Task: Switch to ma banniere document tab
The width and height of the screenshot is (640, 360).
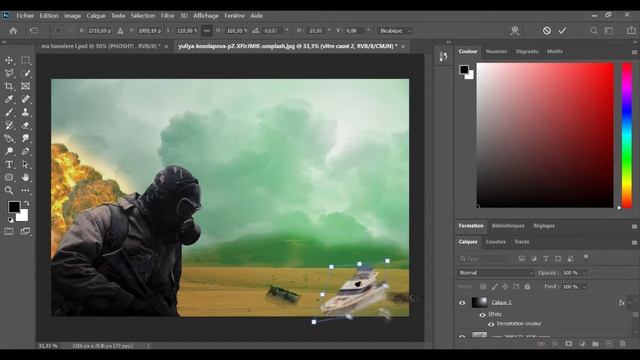Action: pyautogui.click(x=101, y=46)
